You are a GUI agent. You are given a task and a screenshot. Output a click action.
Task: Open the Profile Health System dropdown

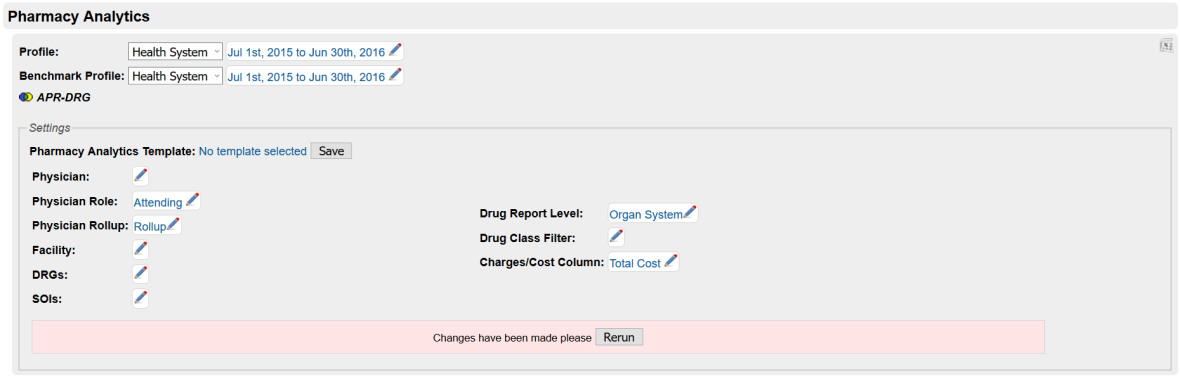coord(175,52)
